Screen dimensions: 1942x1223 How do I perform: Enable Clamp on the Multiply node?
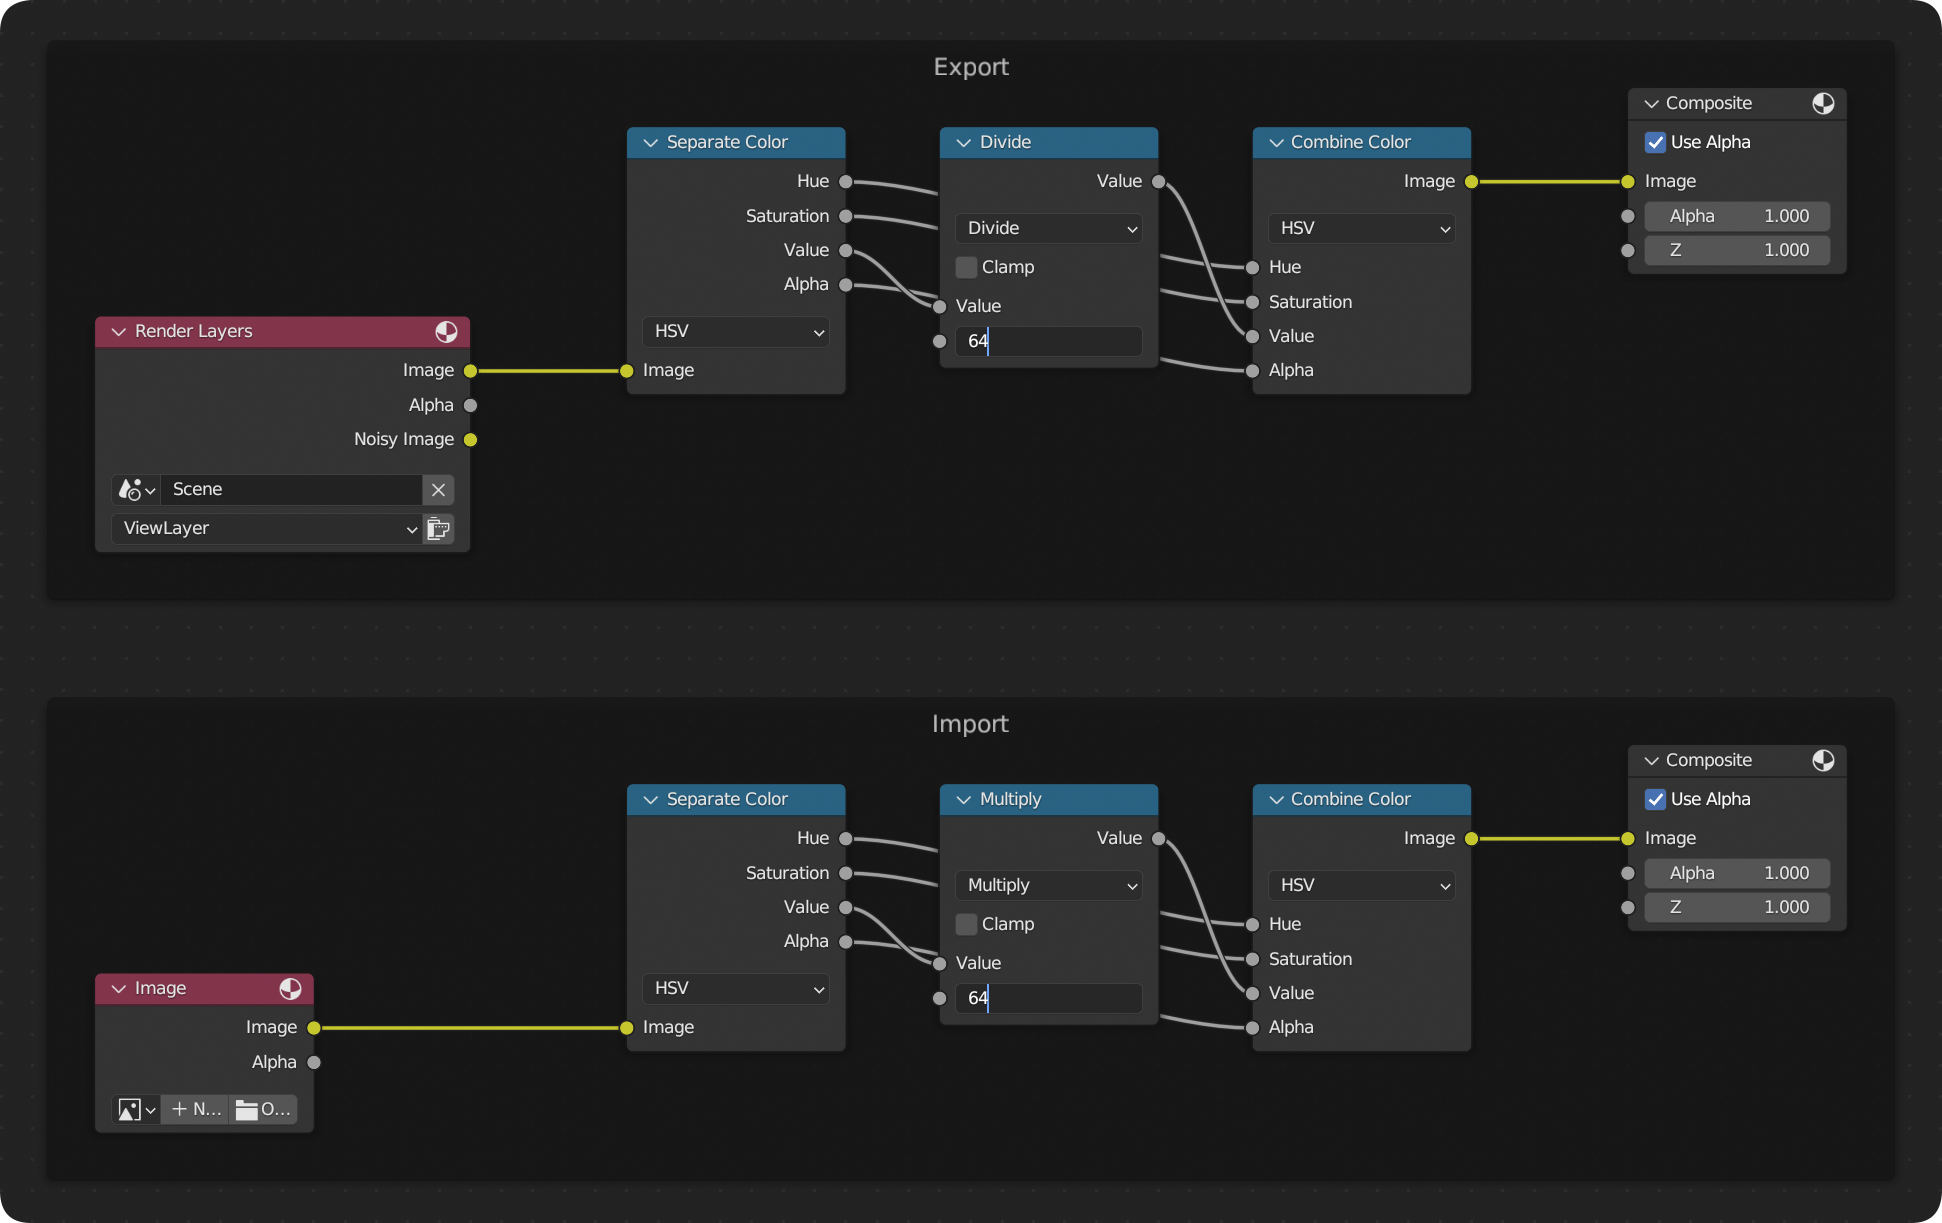click(x=966, y=924)
